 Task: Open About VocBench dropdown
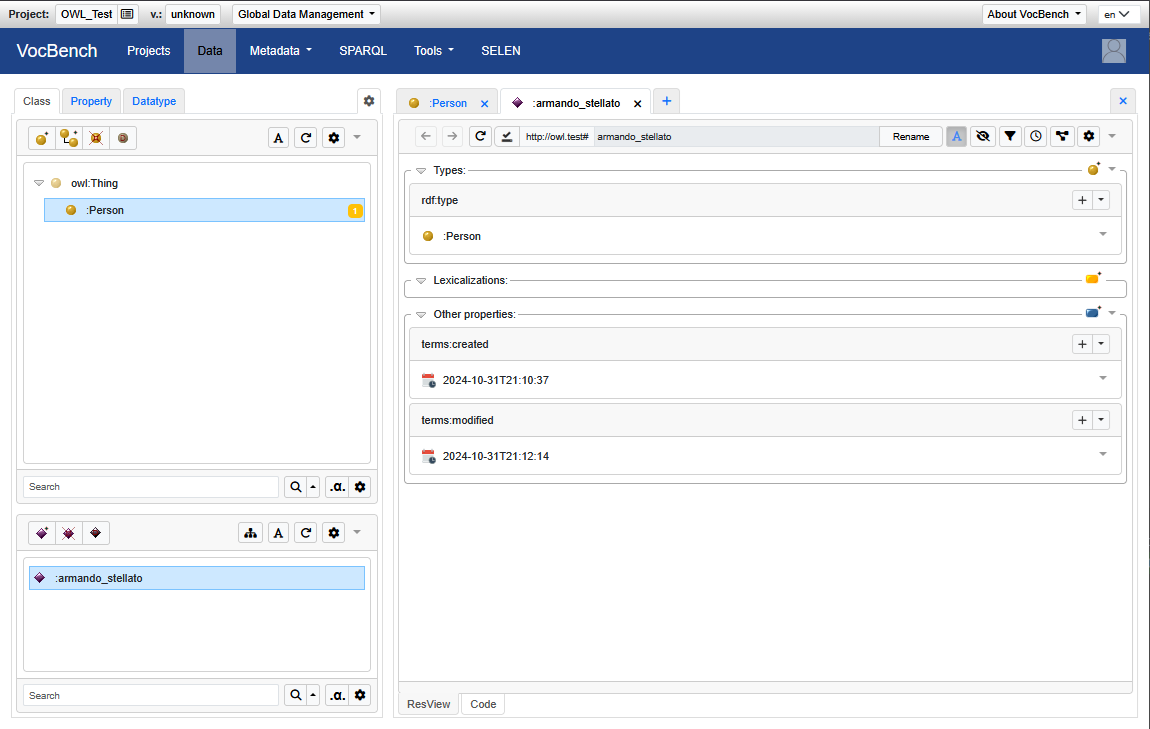coord(1033,14)
